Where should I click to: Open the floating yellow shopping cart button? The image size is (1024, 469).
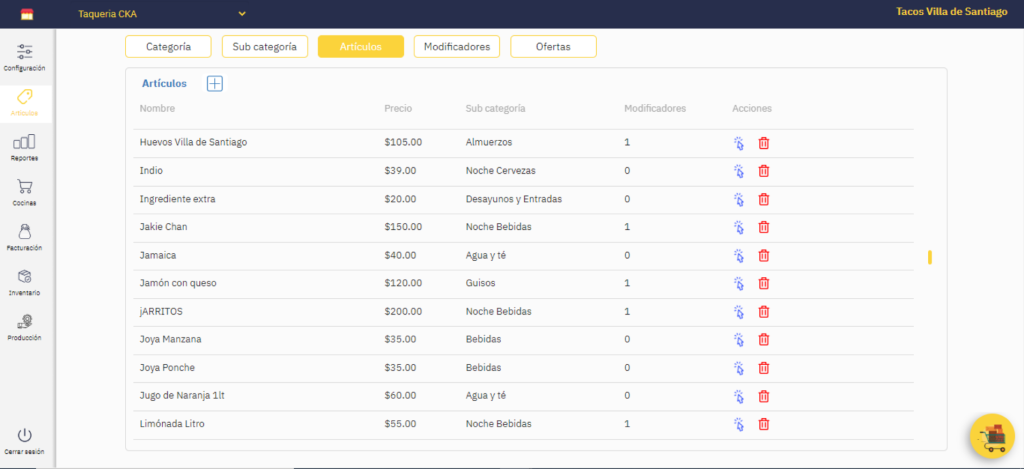(992, 438)
